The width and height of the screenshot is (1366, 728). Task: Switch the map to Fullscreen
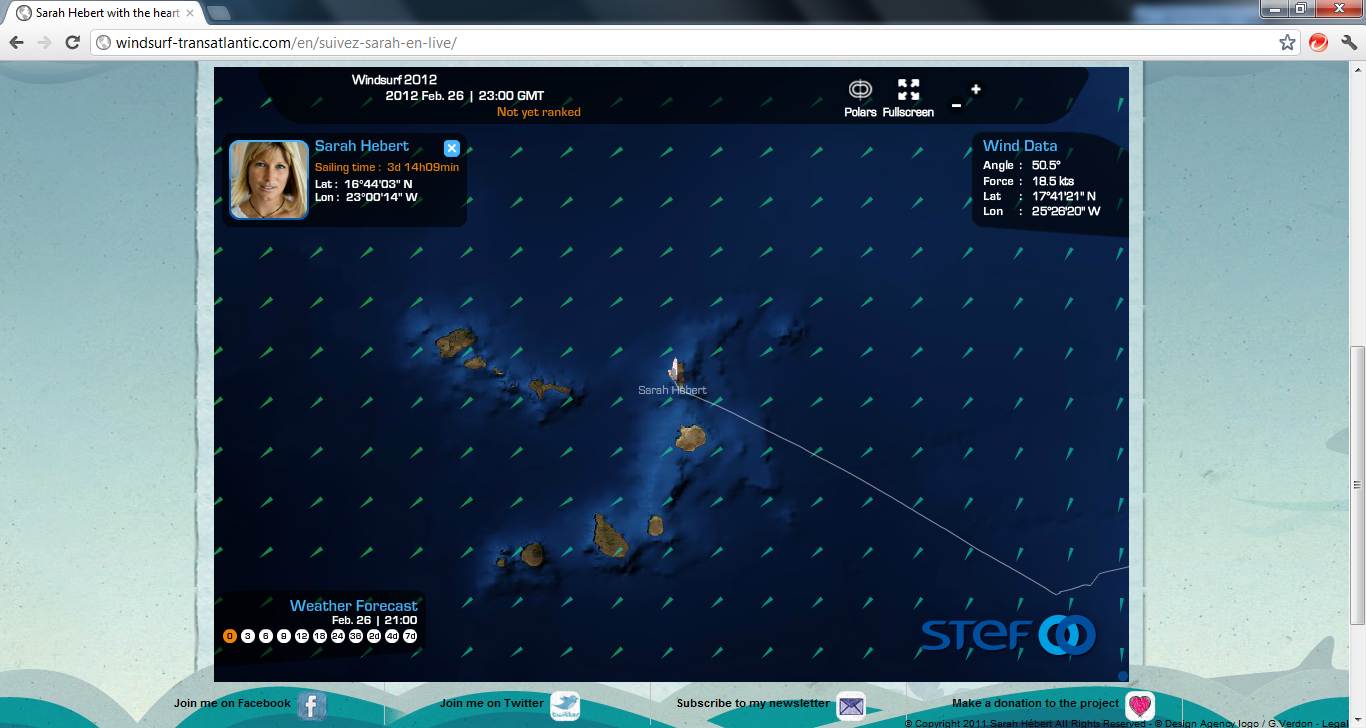tap(908, 90)
